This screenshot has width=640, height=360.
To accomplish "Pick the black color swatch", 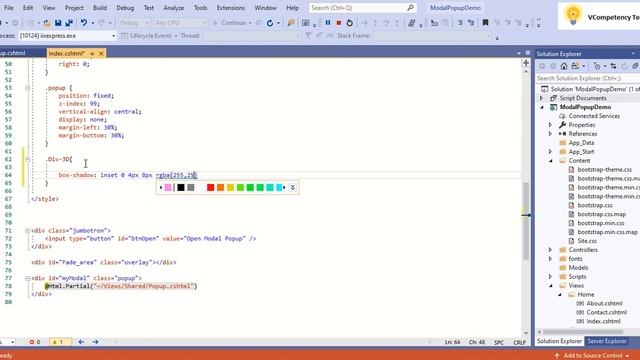I will (x=181, y=187).
